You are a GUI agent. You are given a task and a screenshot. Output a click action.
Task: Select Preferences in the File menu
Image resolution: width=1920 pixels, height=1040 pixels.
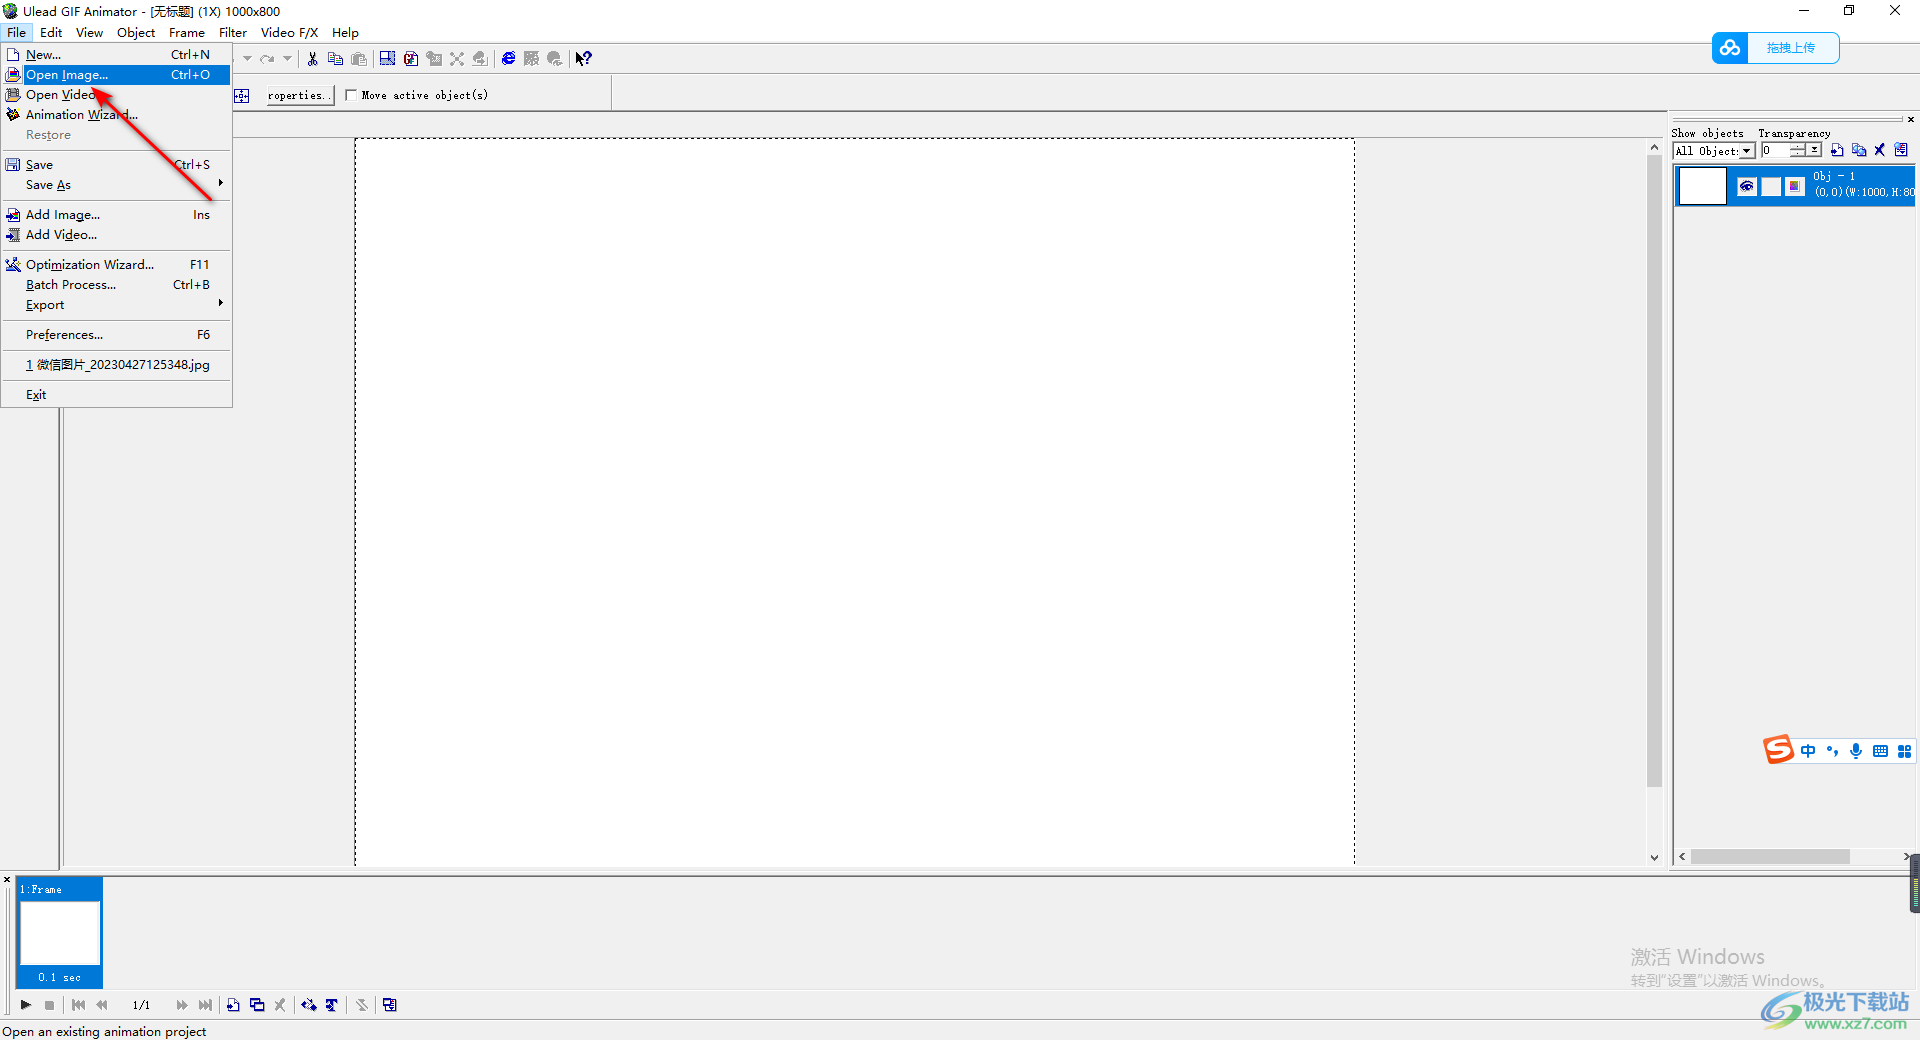point(64,335)
